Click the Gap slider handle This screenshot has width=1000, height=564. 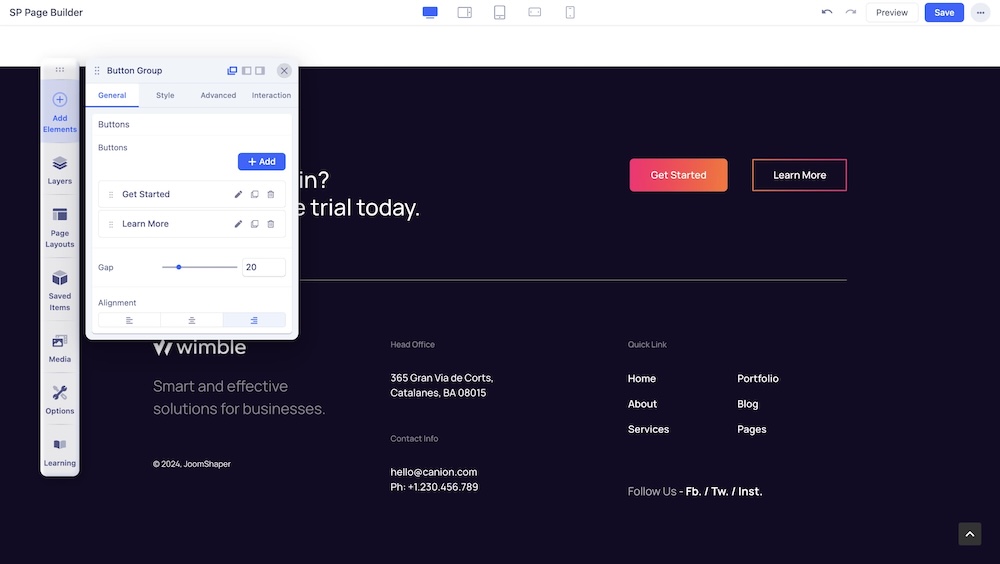tap(179, 267)
